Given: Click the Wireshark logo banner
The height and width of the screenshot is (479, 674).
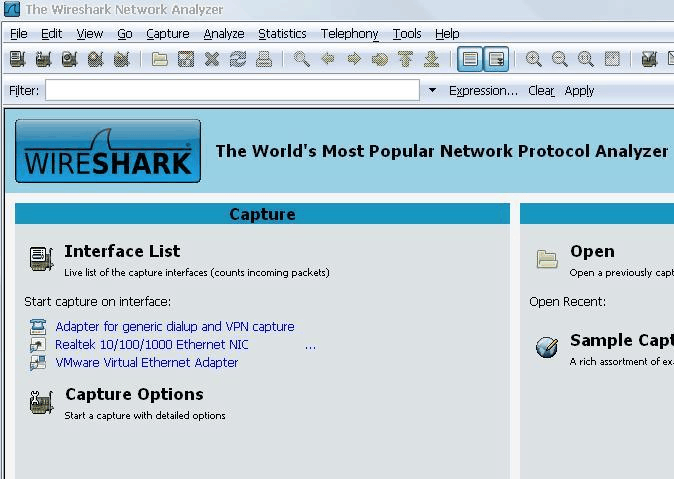Looking at the screenshot, I should pyautogui.click(x=108, y=151).
